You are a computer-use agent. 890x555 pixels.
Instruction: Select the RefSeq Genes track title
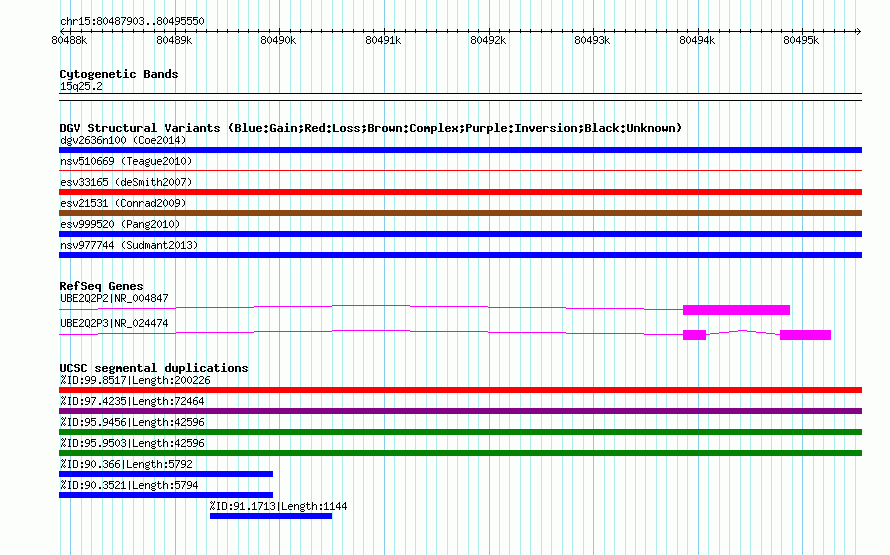tap(101, 286)
